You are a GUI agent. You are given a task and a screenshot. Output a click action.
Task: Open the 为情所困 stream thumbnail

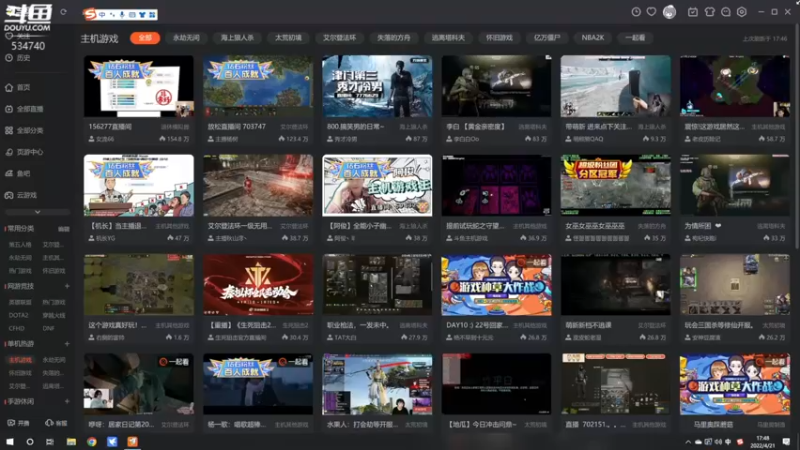(x=735, y=186)
